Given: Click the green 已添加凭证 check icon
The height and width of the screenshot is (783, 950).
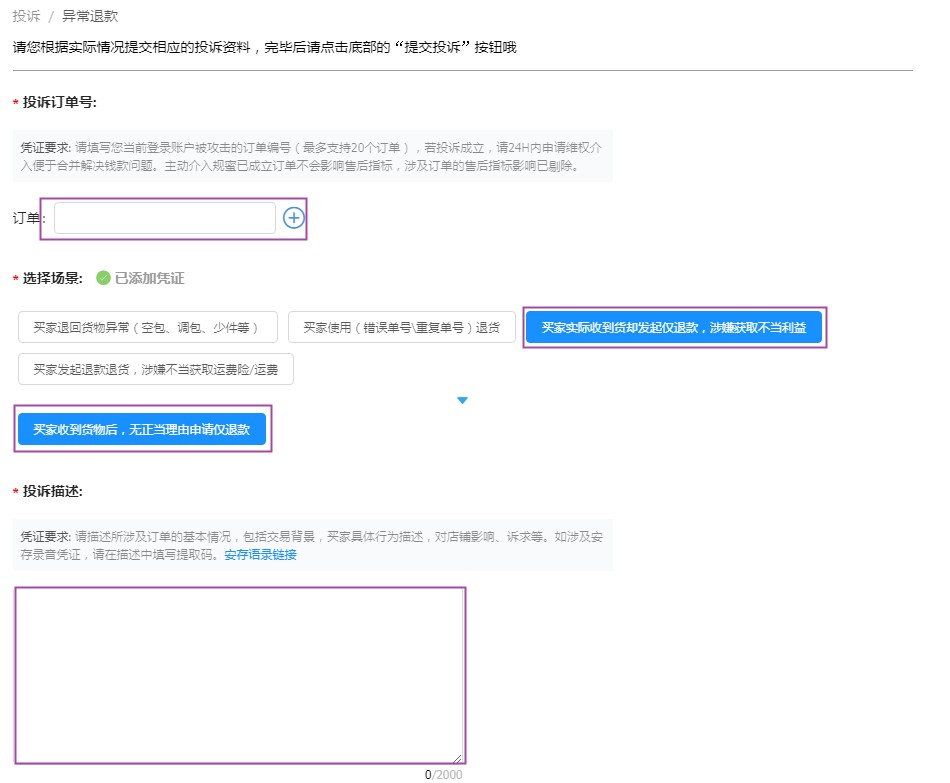Looking at the screenshot, I should [104, 278].
